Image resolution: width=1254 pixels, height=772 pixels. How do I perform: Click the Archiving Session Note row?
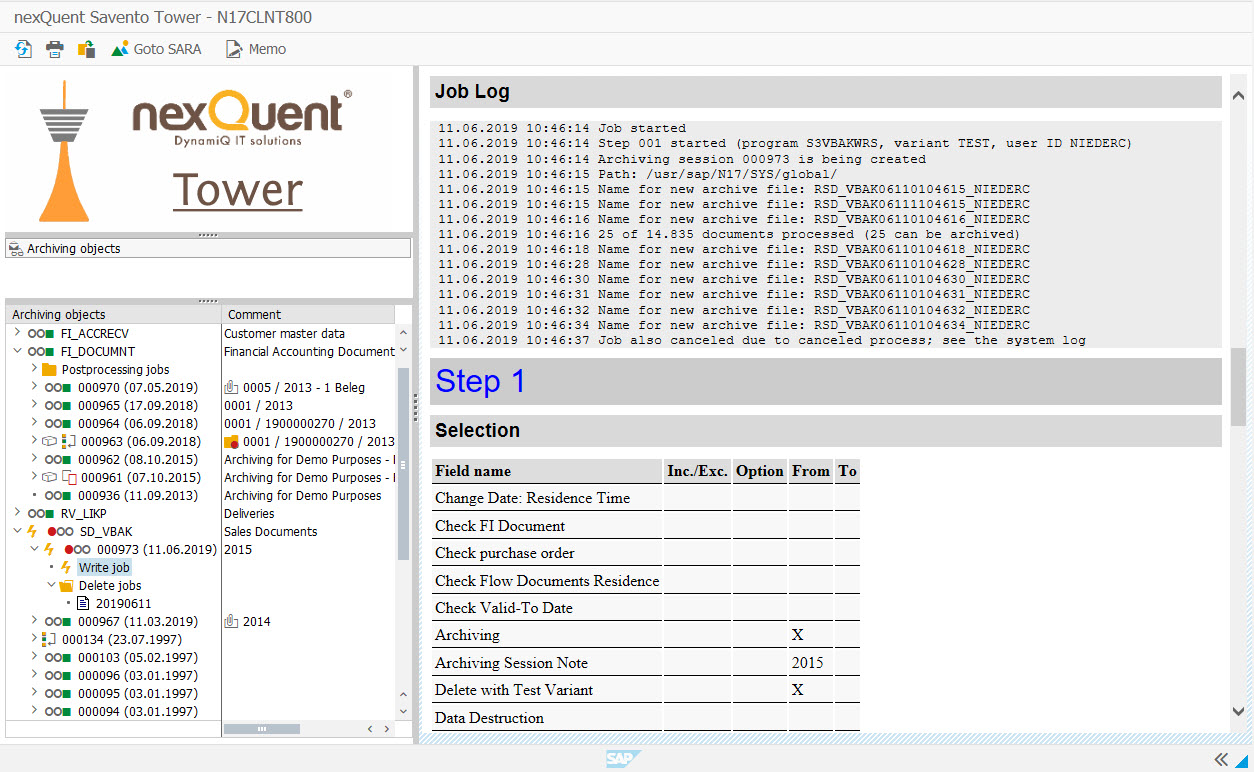pyautogui.click(x=646, y=662)
